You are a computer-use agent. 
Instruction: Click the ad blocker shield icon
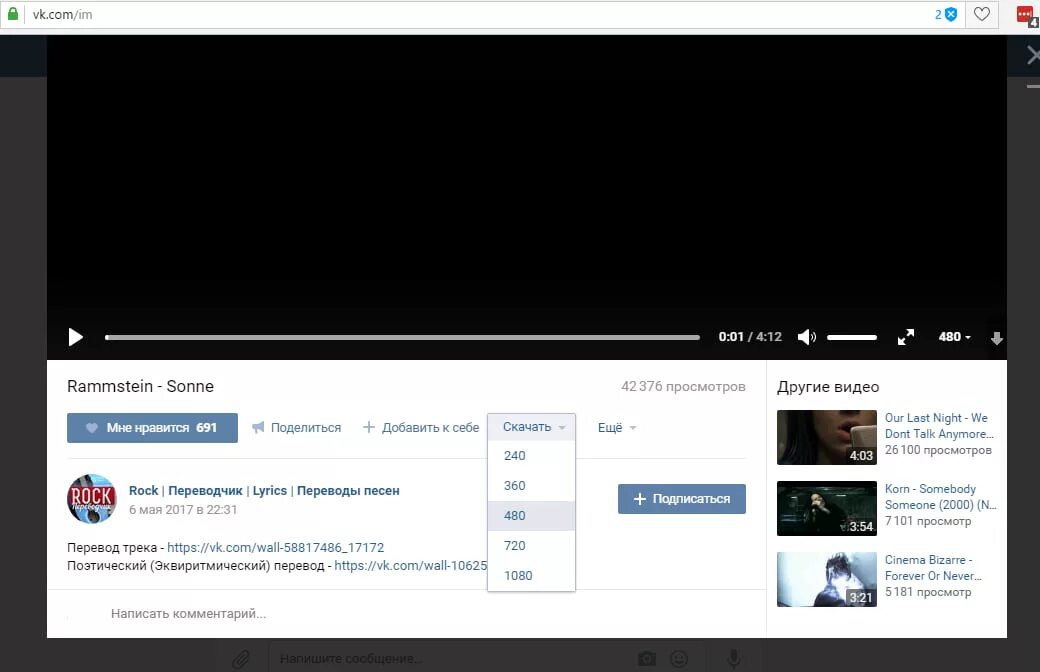click(951, 14)
